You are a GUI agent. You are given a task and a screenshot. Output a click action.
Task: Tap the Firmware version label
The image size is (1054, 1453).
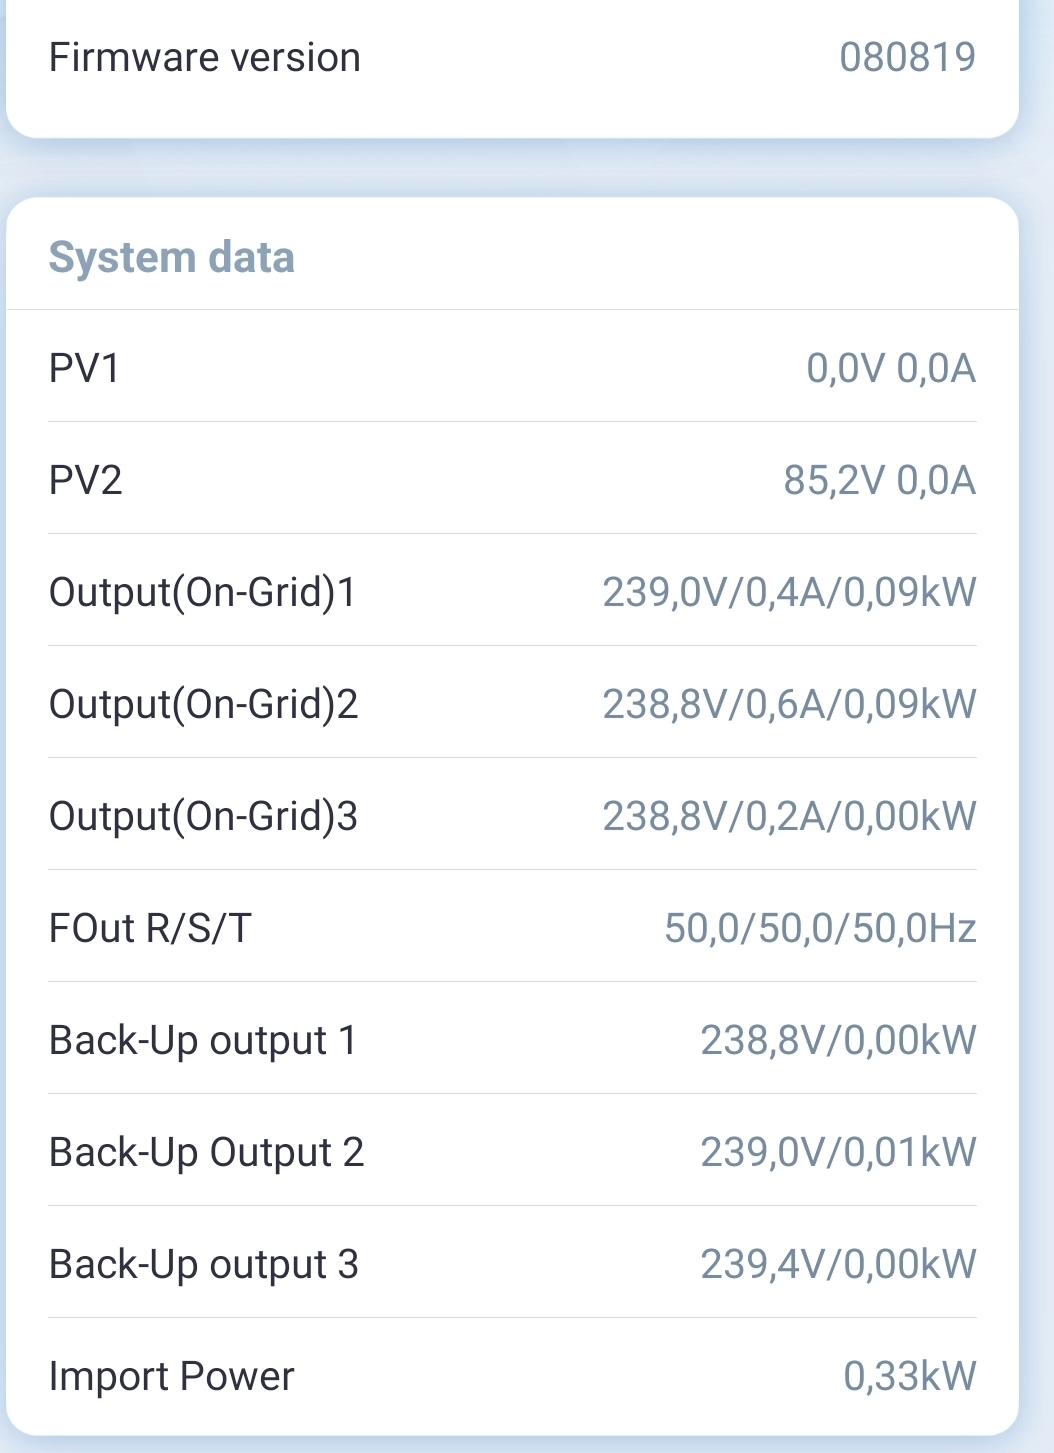(x=204, y=57)
